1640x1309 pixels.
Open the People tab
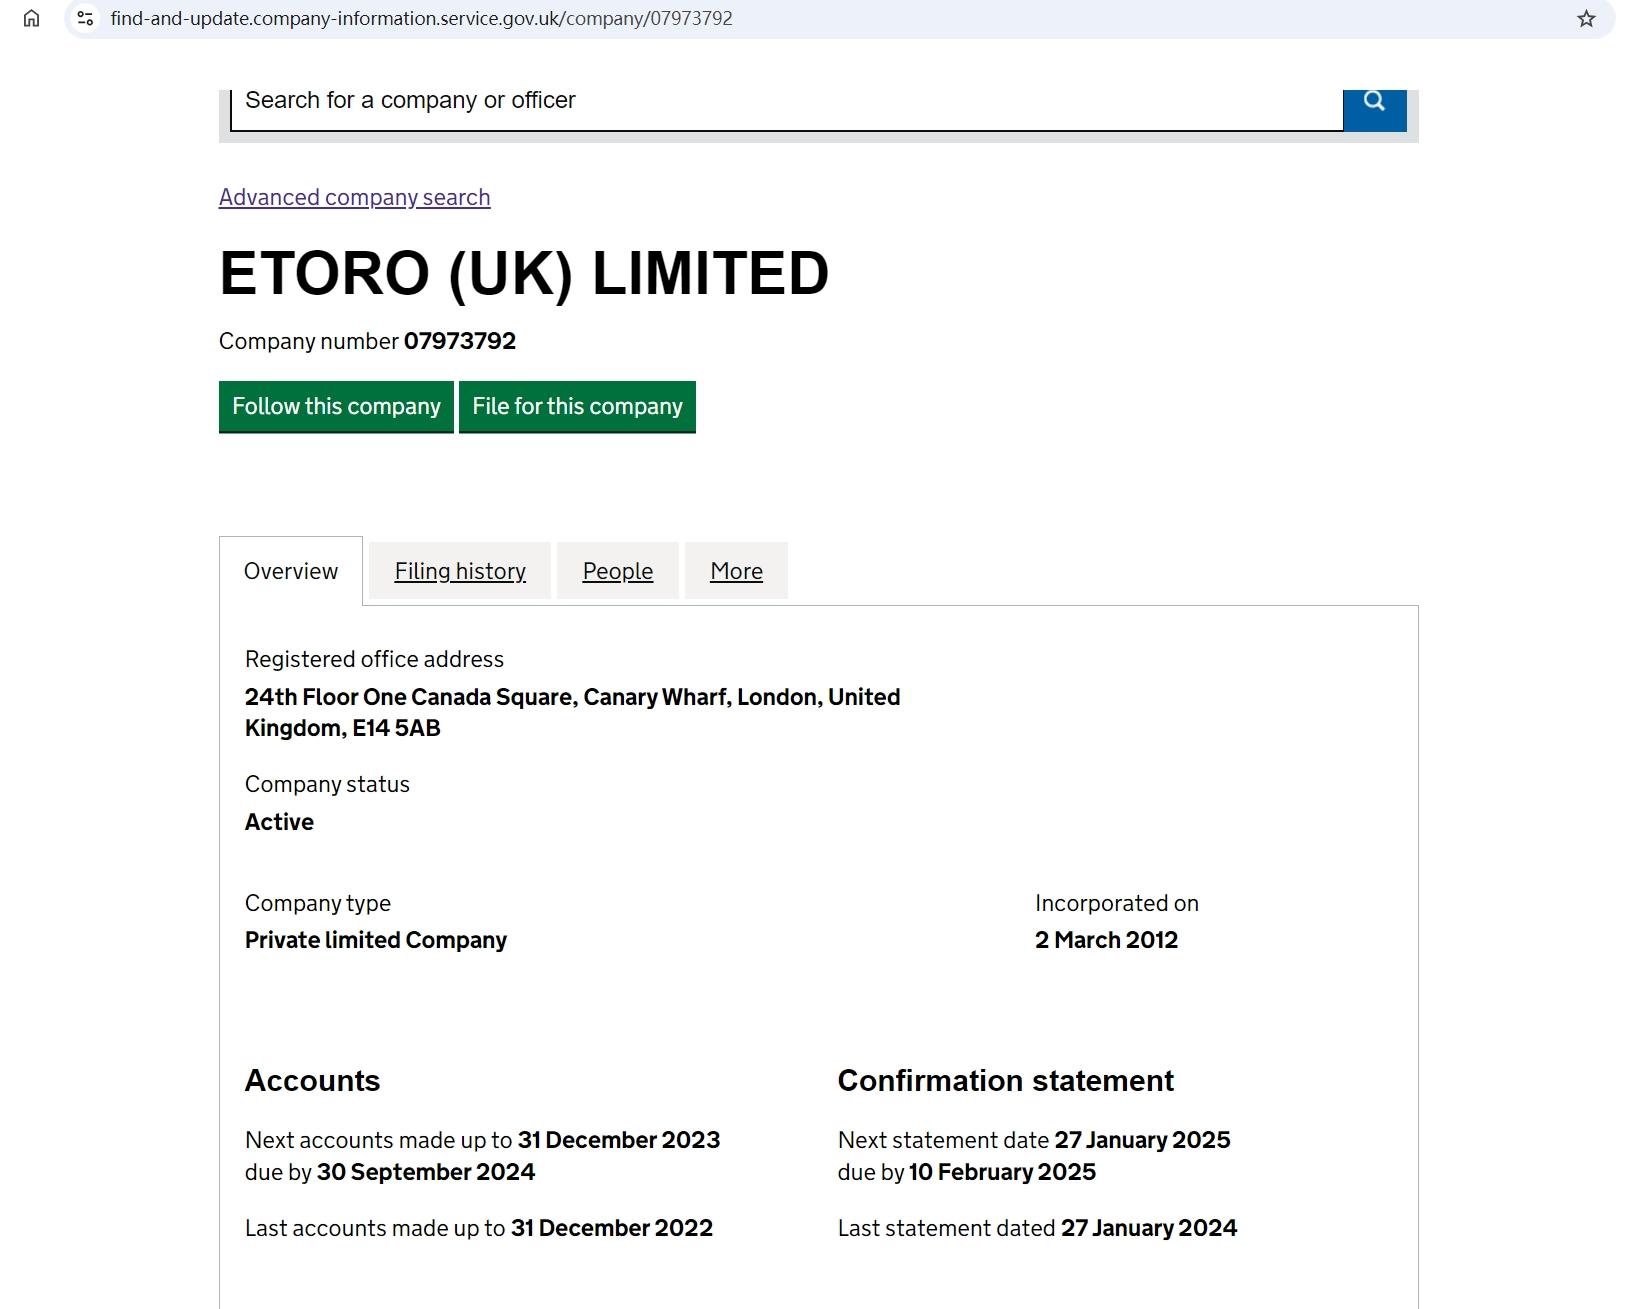click(618, 571)
